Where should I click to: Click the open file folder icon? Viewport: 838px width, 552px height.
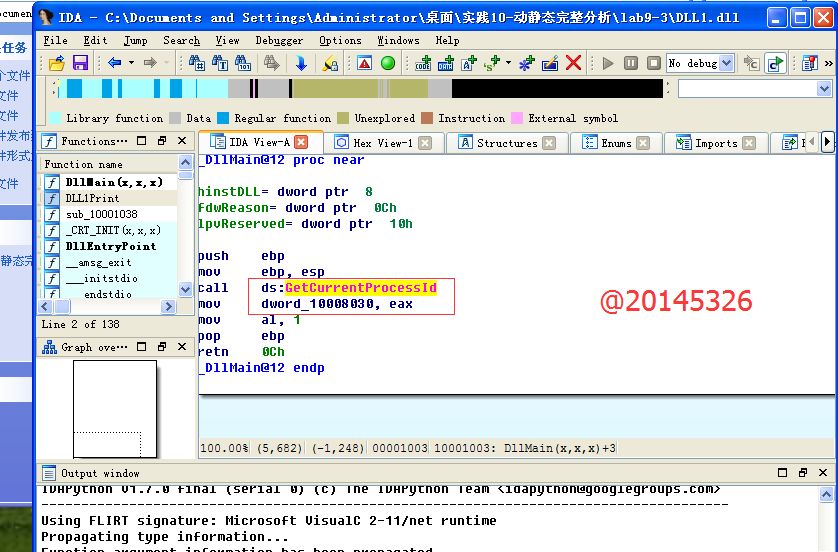57,63
